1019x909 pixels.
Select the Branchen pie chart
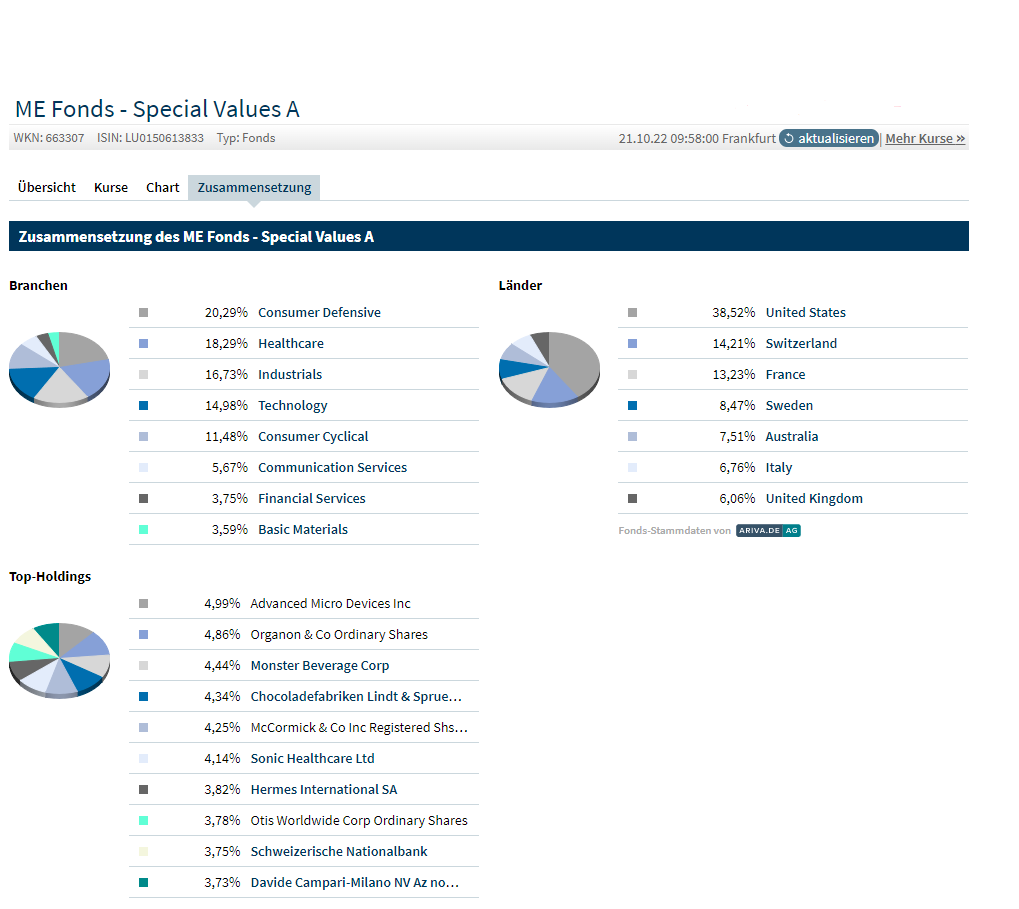[59, 369]
